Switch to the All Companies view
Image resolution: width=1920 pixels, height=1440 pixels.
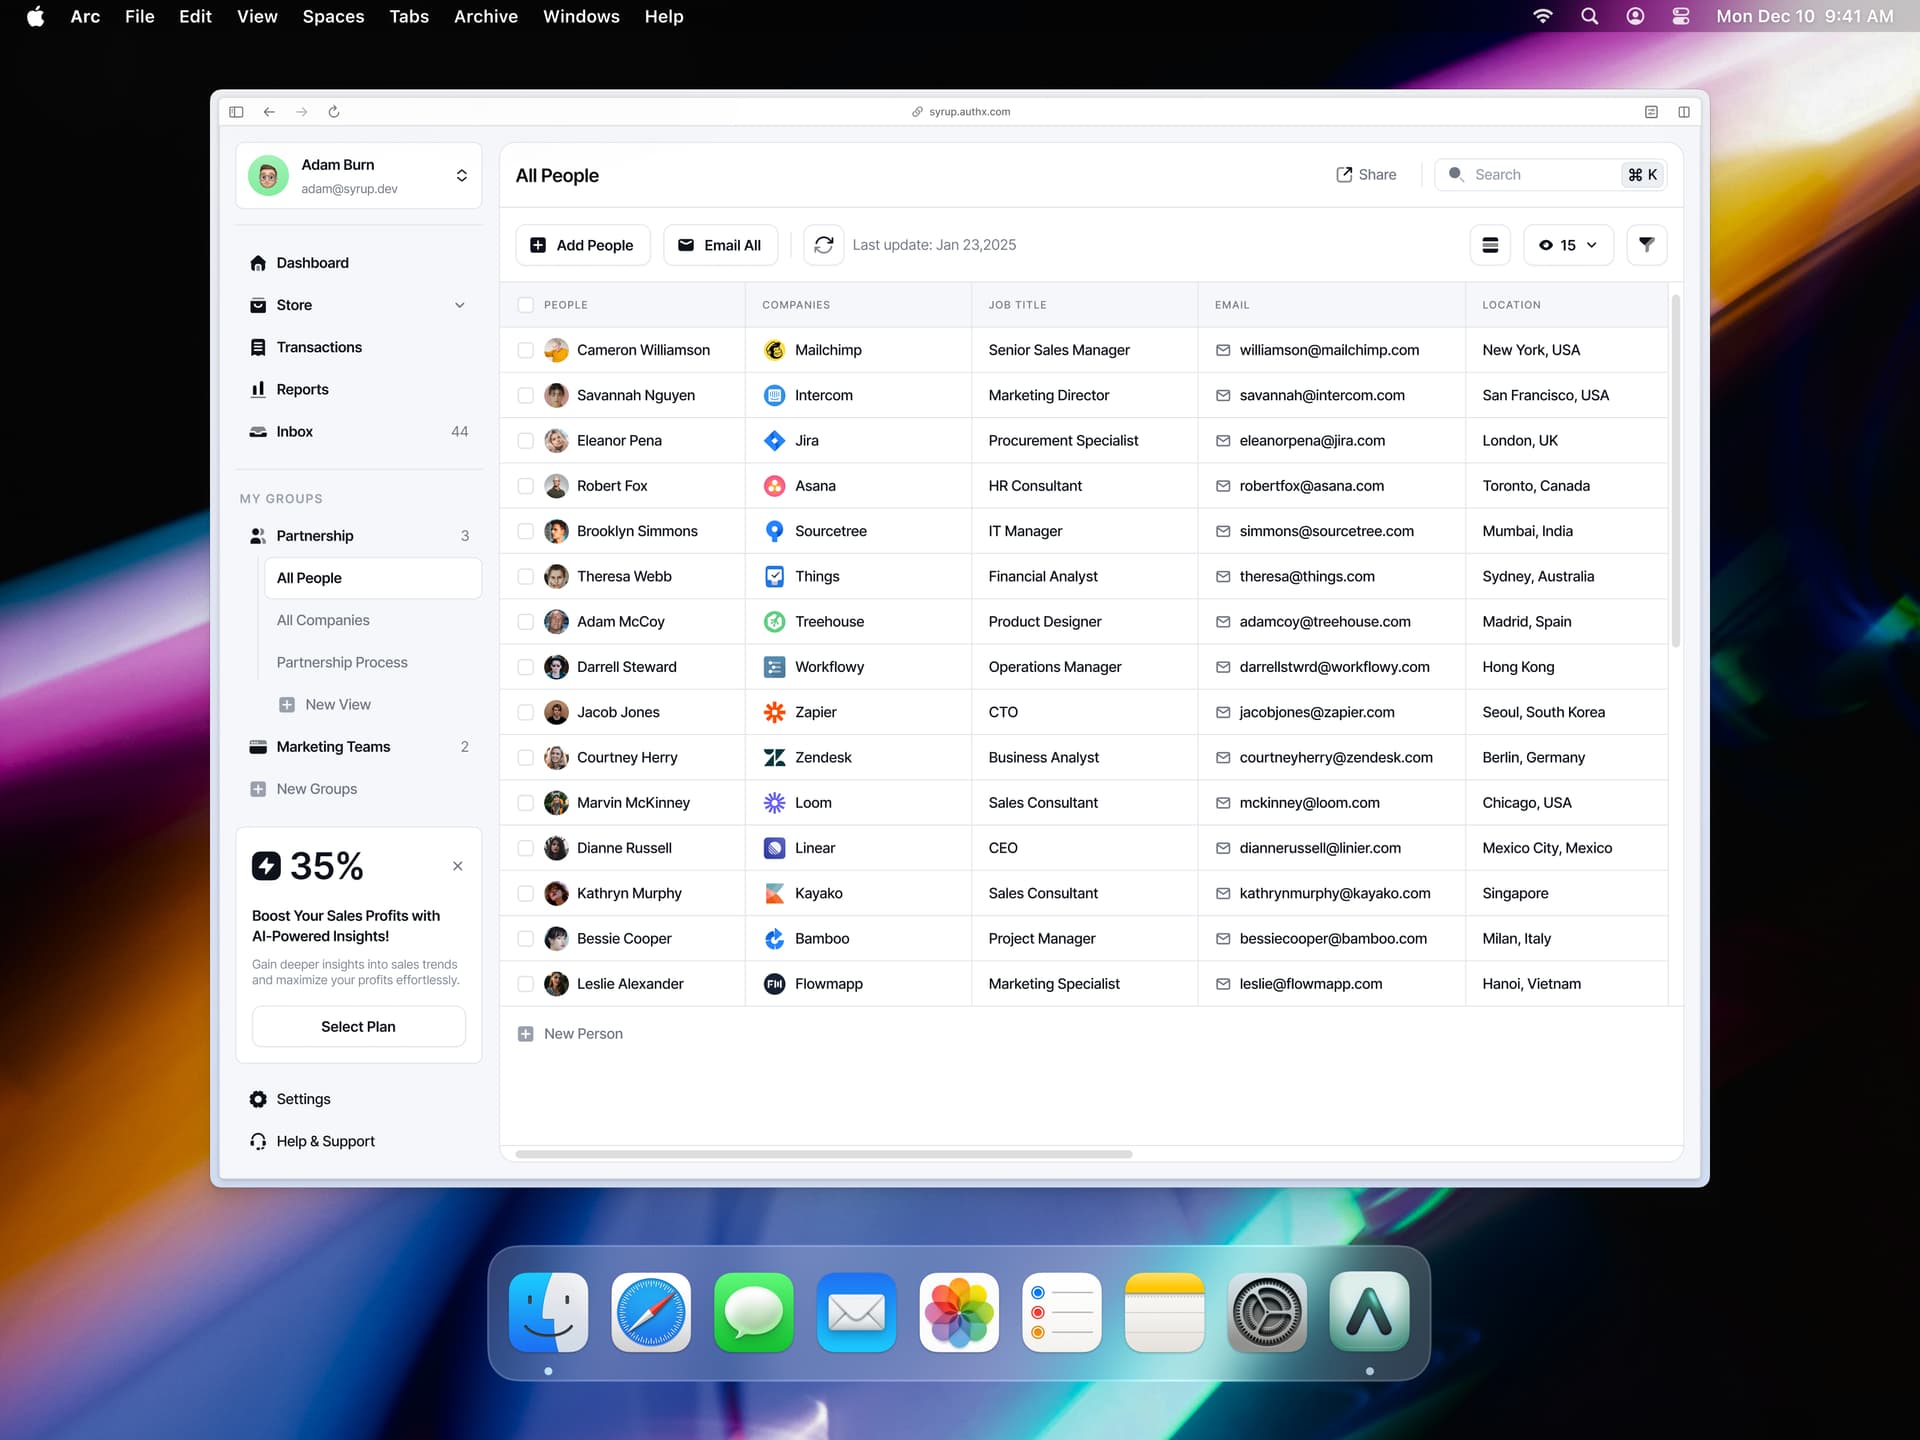click(323, 620)
